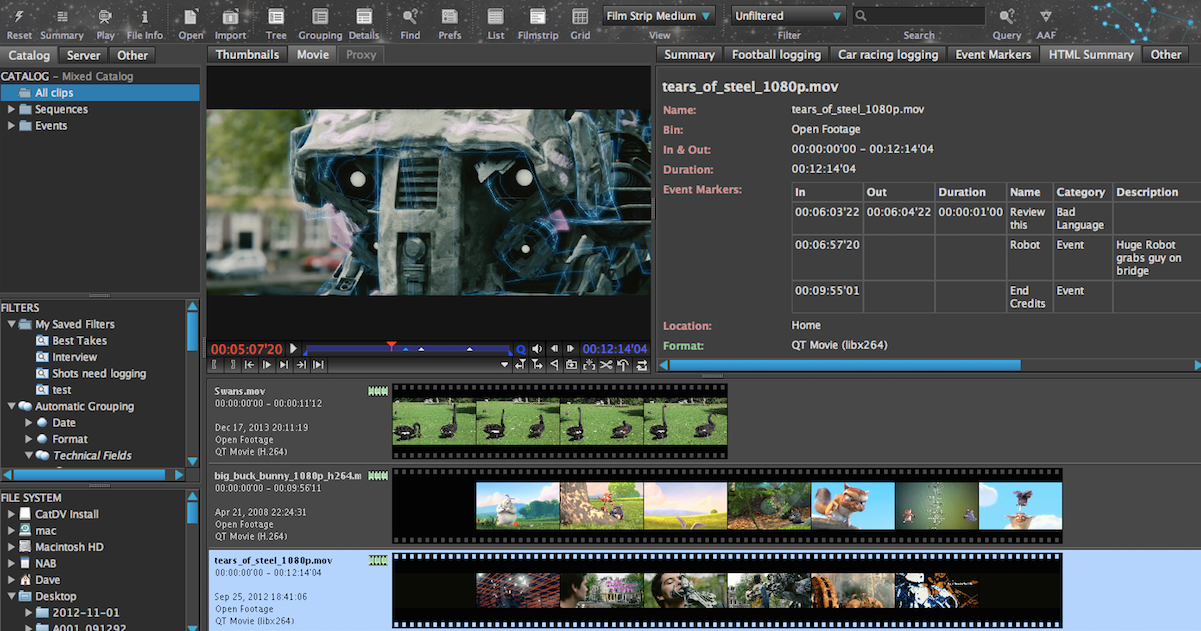Click the scissors split clip icon
The width and height of the screenshot is (1201, 631).
[606, 365]
